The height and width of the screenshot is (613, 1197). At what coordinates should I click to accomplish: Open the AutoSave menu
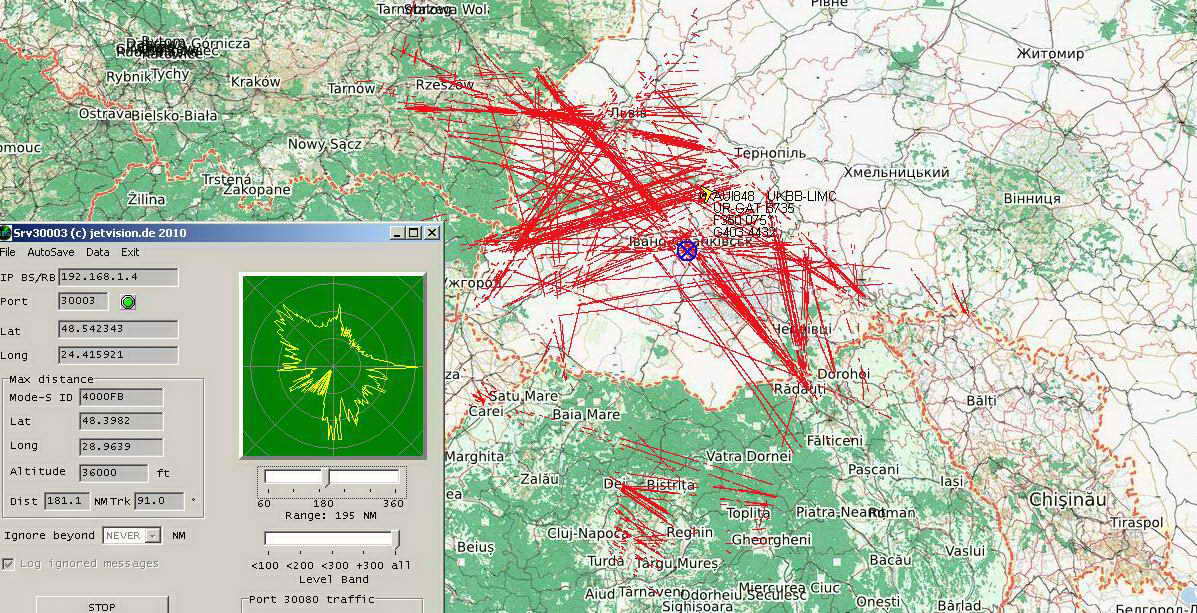click(50, 253)
